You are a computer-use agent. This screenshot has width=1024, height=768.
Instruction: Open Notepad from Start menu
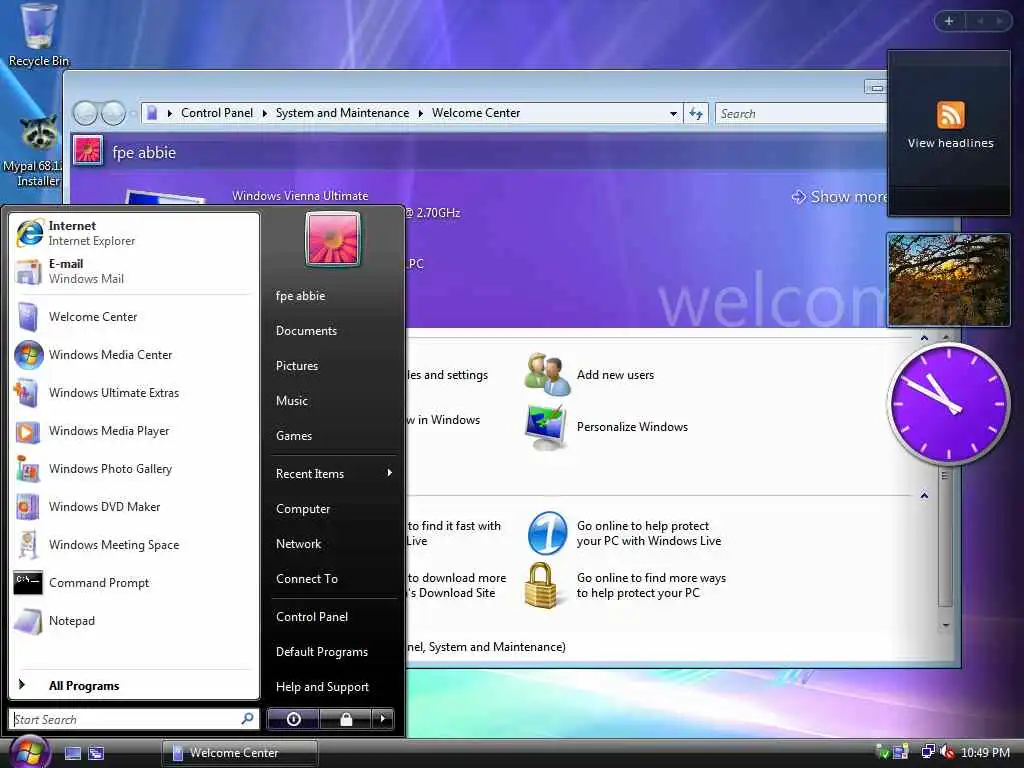(134, 620)
